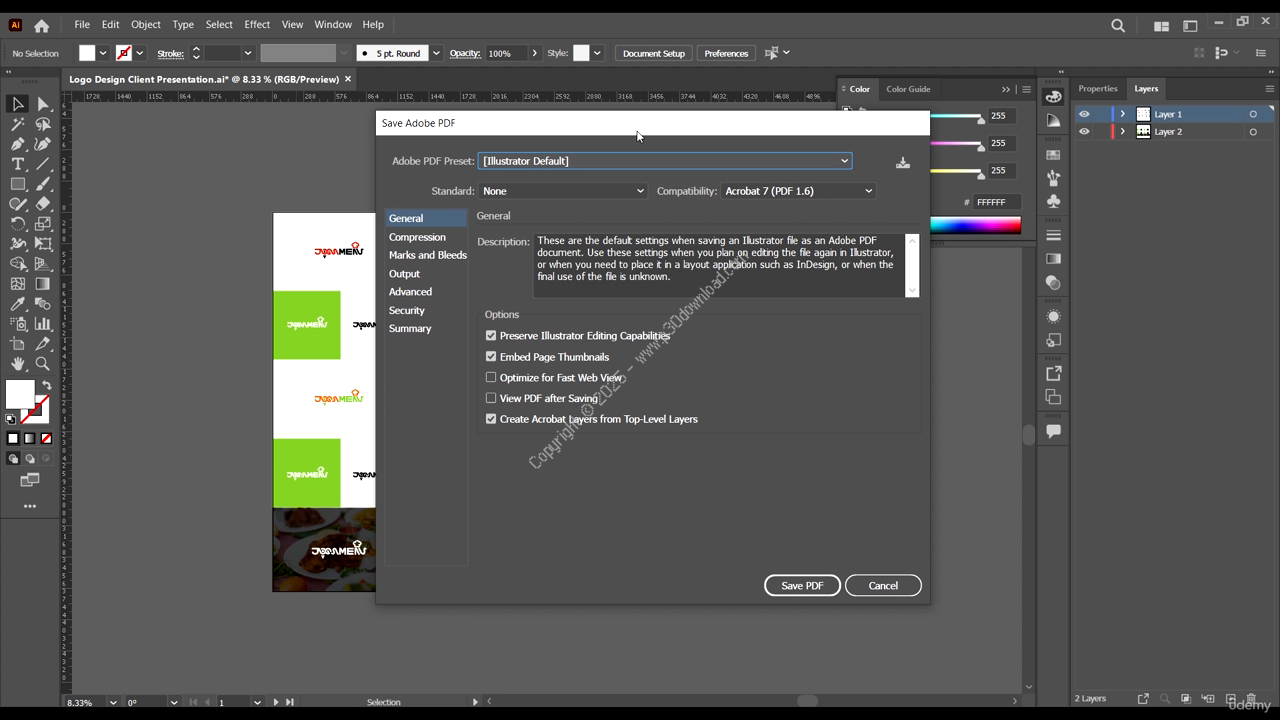Viewport: 1280px width, 720px height.
Task: Click the Save PDF button
Action: pos(802,586)
